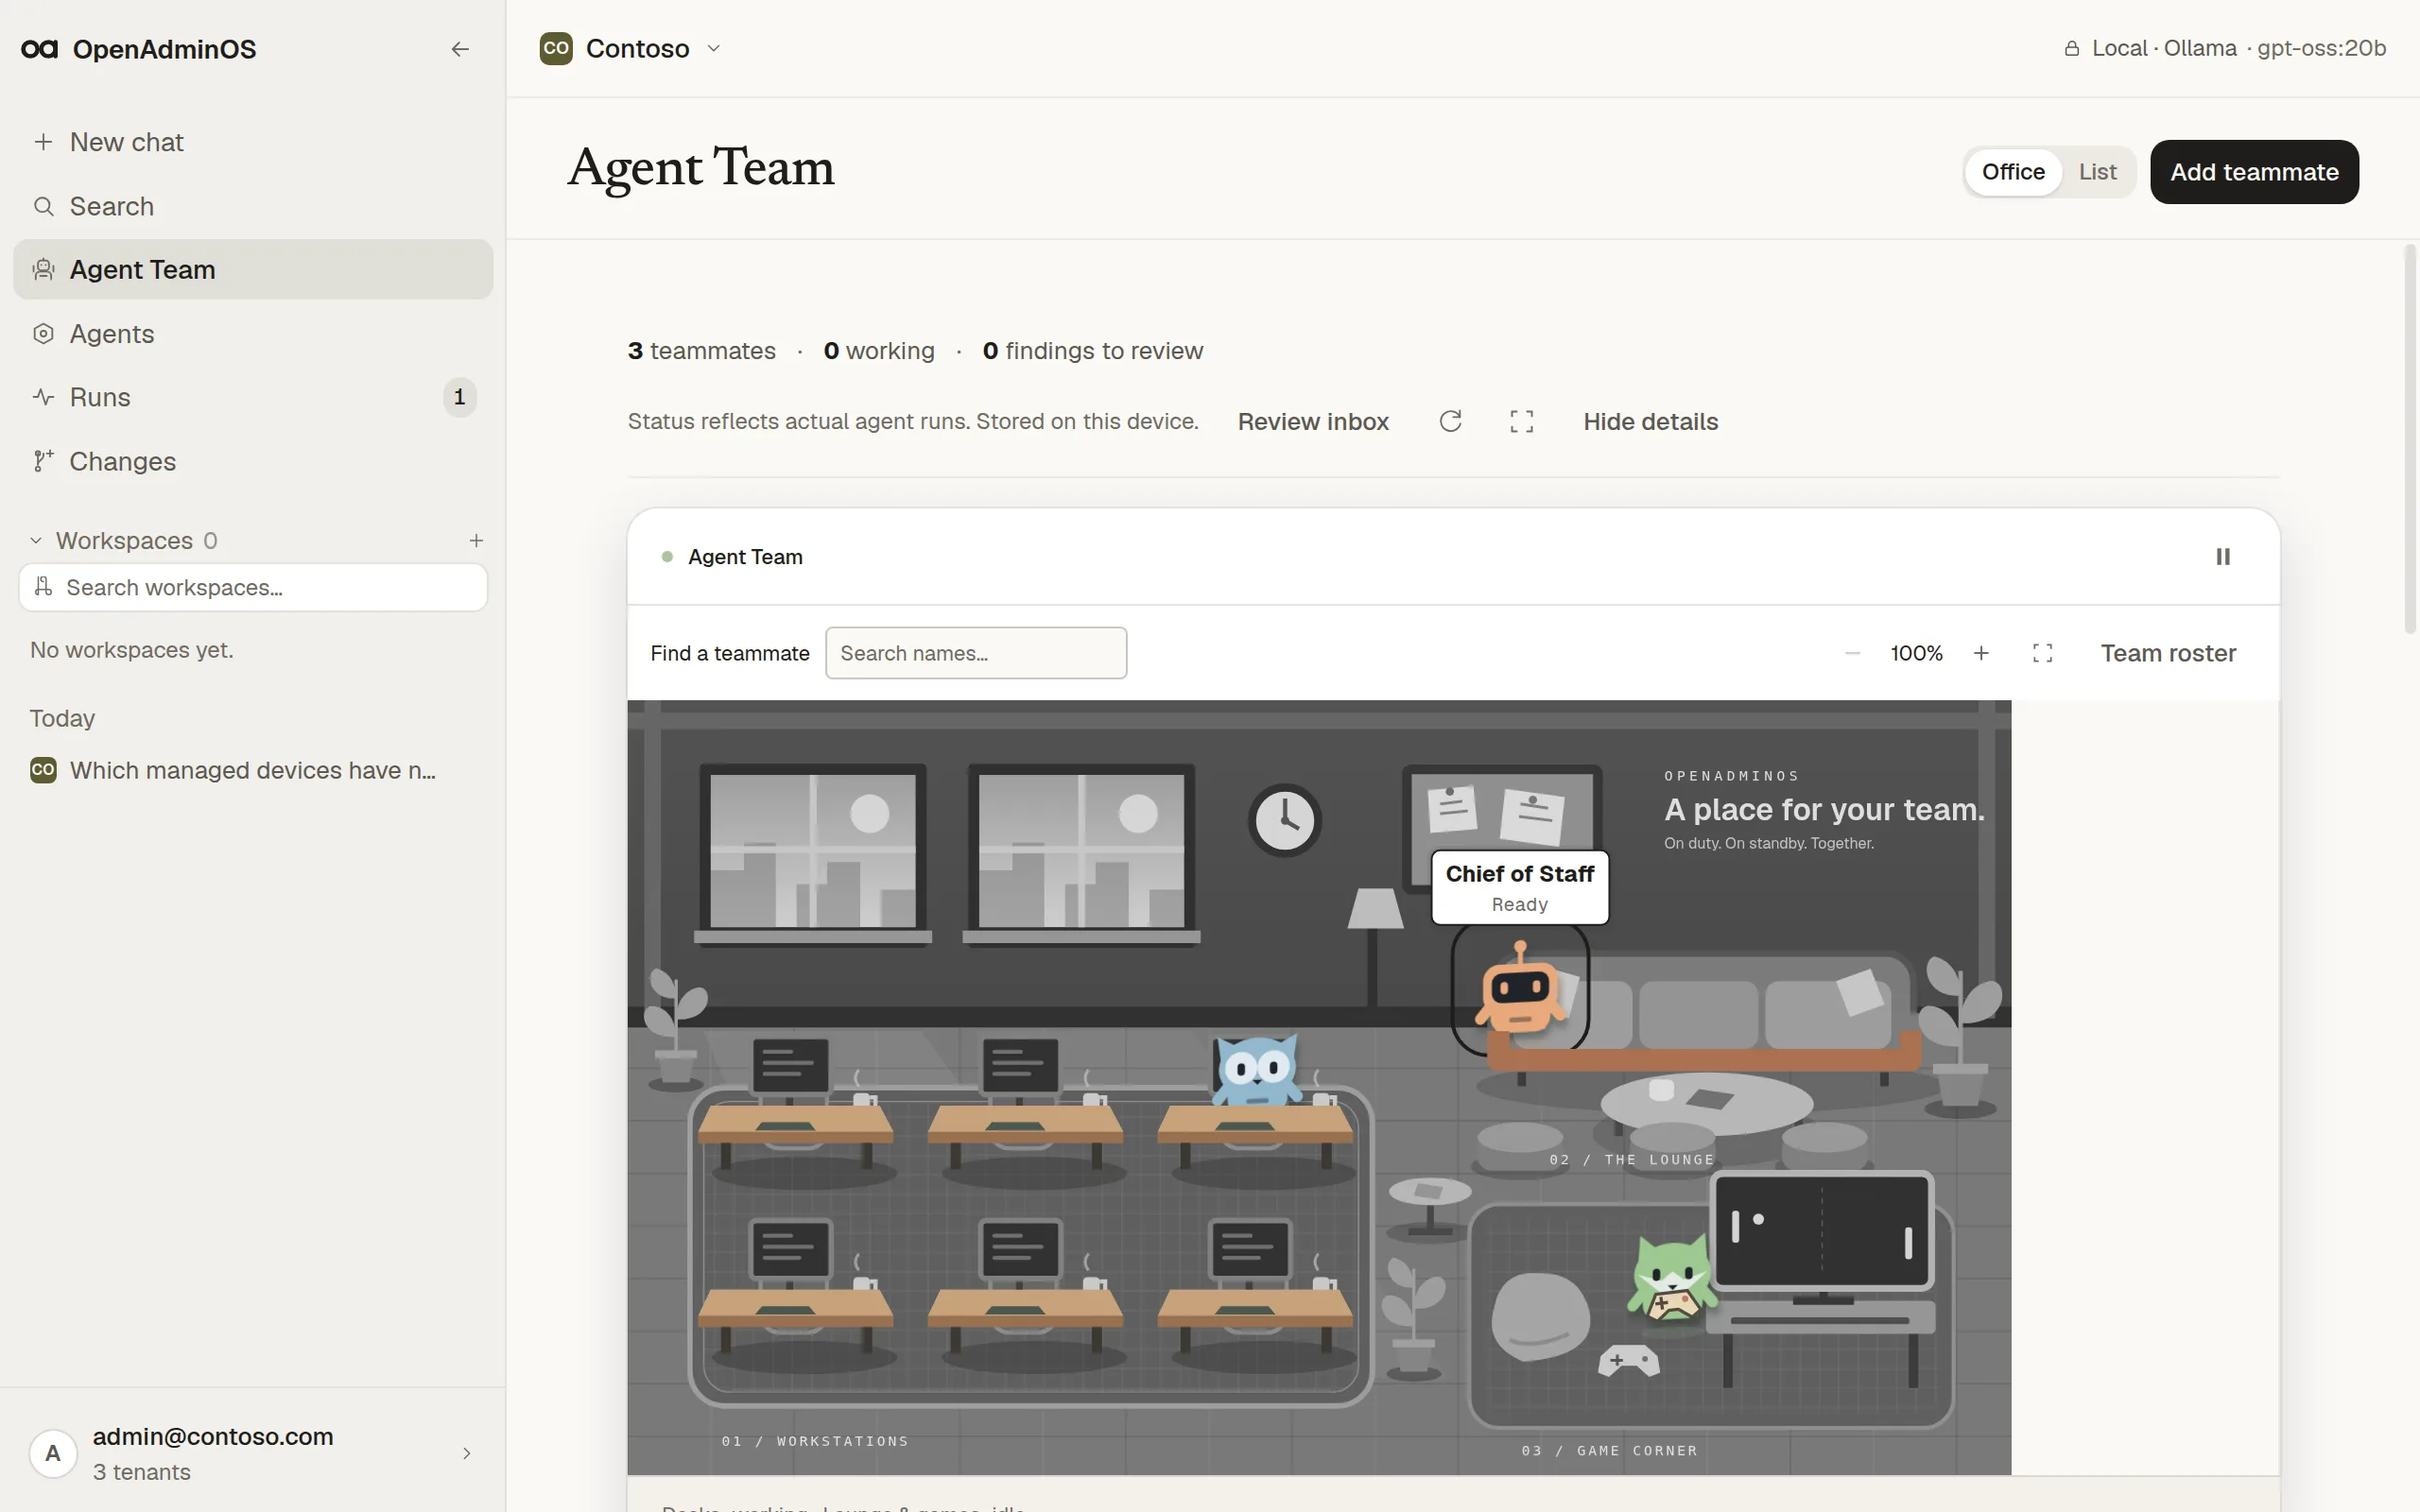Image resolution: width=2420 pixels, height=1512 pixels.
Task: Switch to List view
Action: tap(2097, 172)
